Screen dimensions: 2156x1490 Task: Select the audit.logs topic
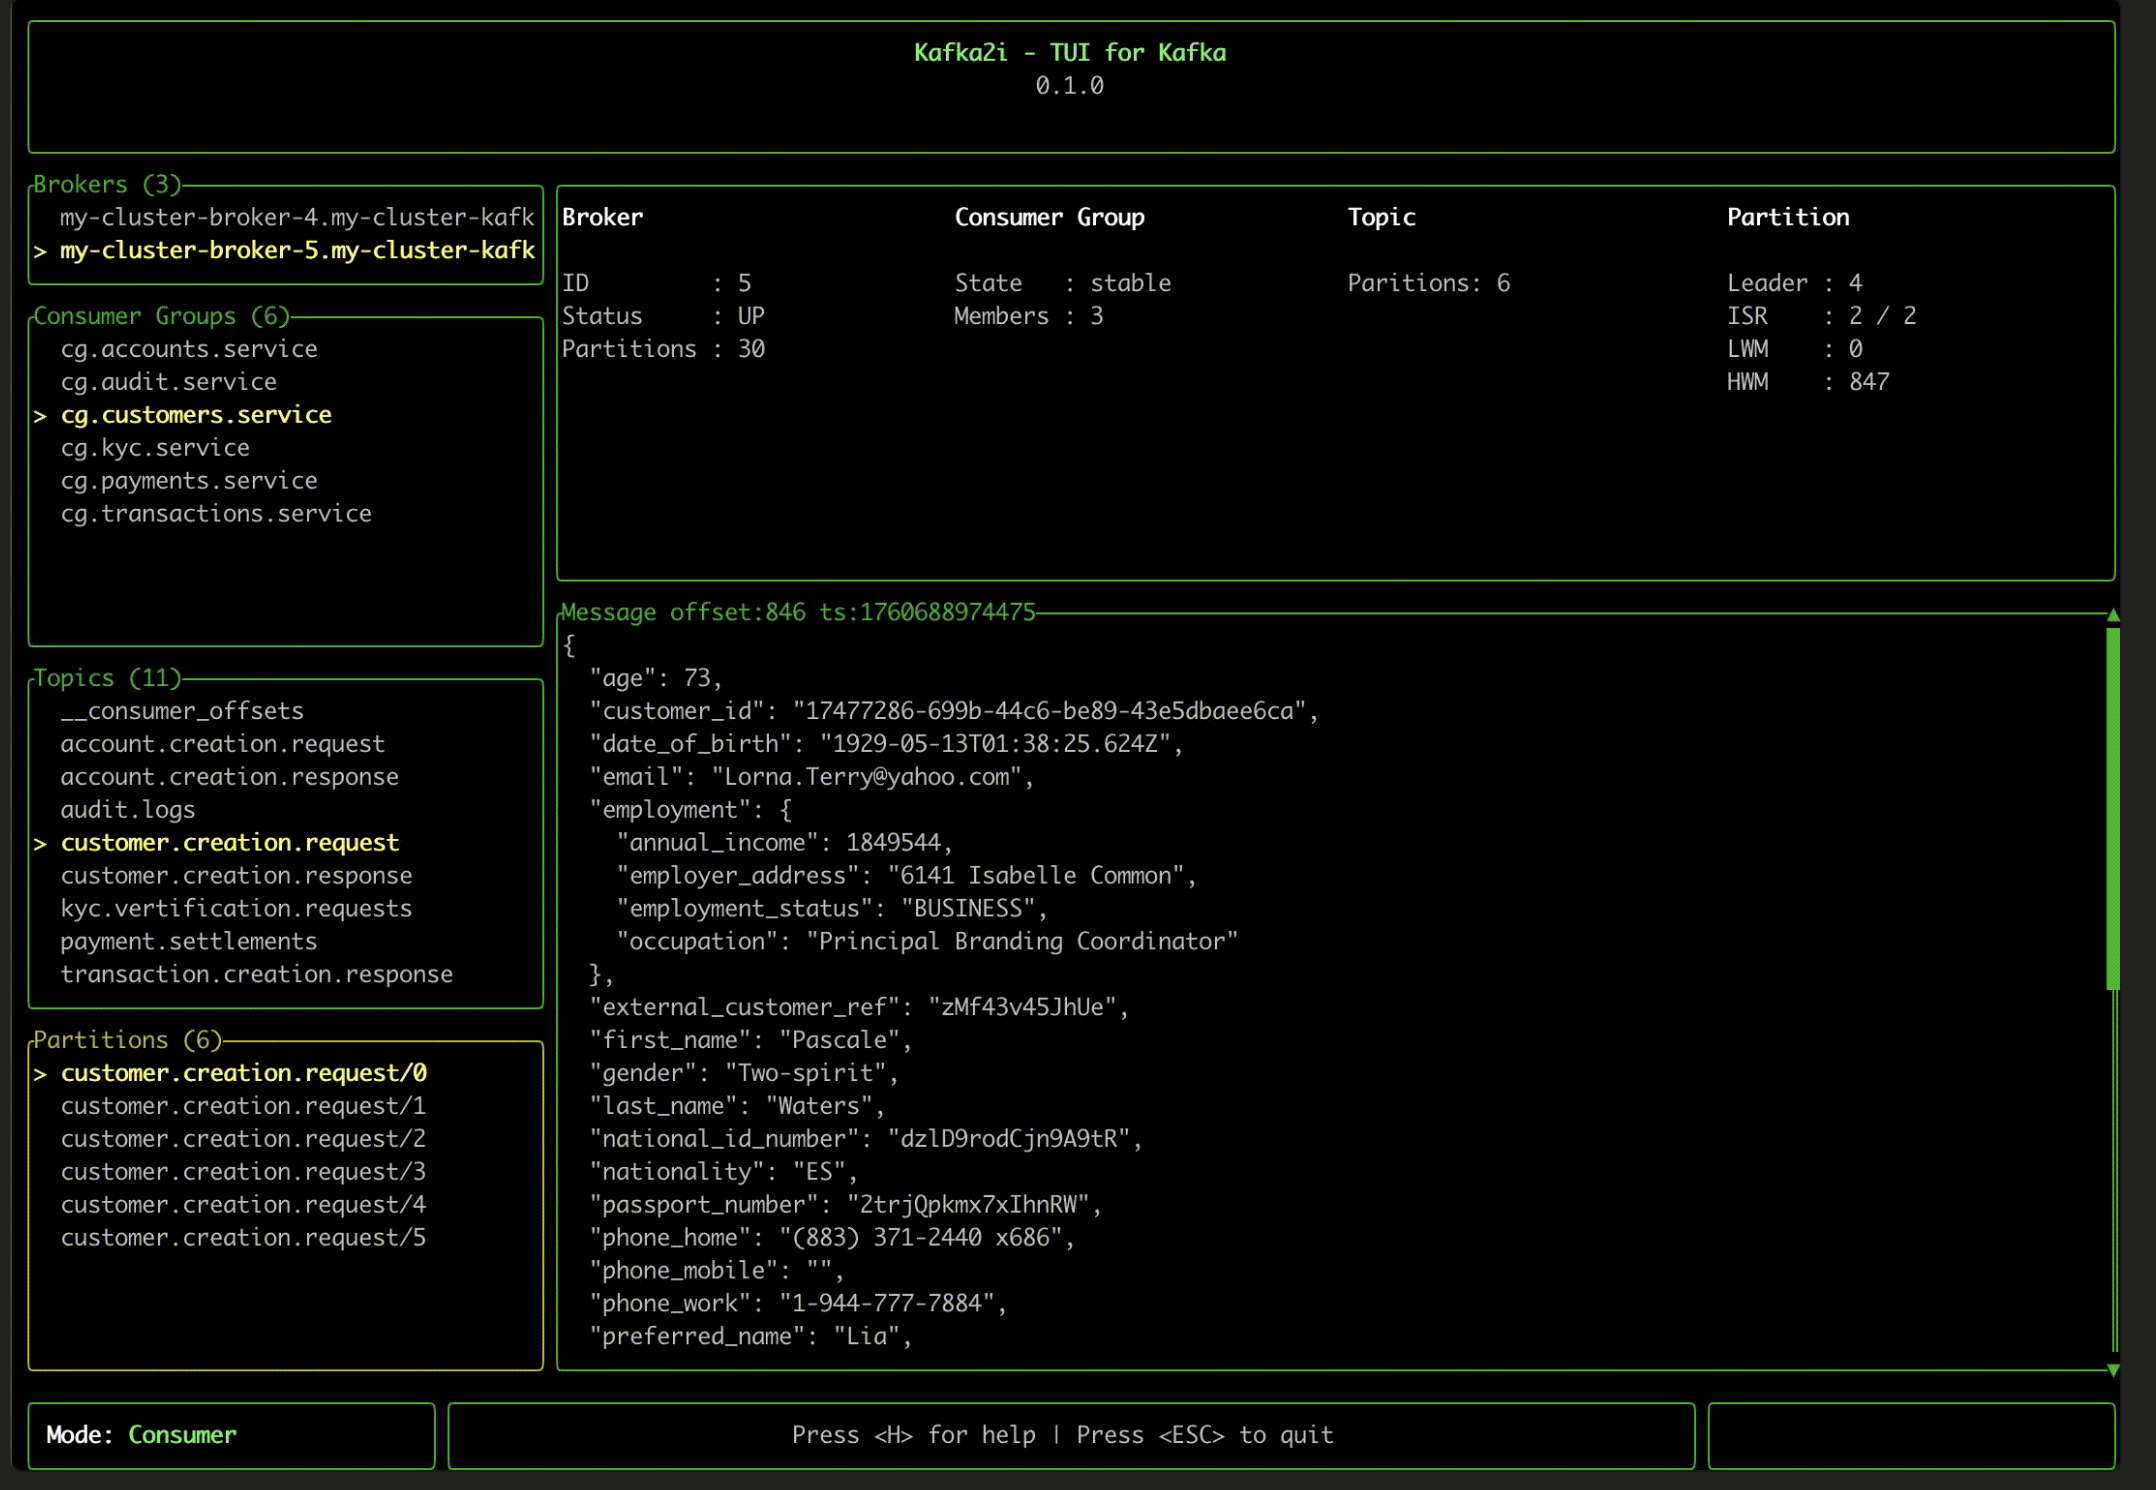click(128, 810)
